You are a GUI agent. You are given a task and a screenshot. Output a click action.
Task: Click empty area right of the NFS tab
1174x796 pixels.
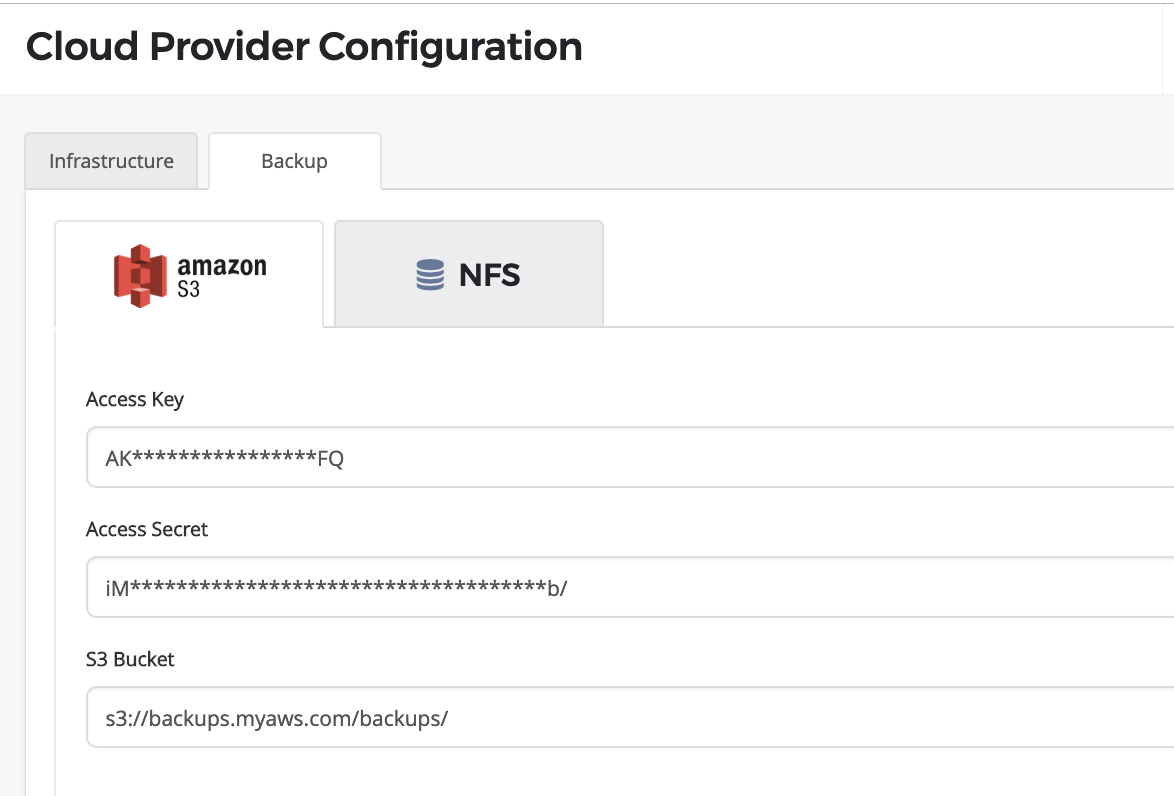click(x=888, y=273)
